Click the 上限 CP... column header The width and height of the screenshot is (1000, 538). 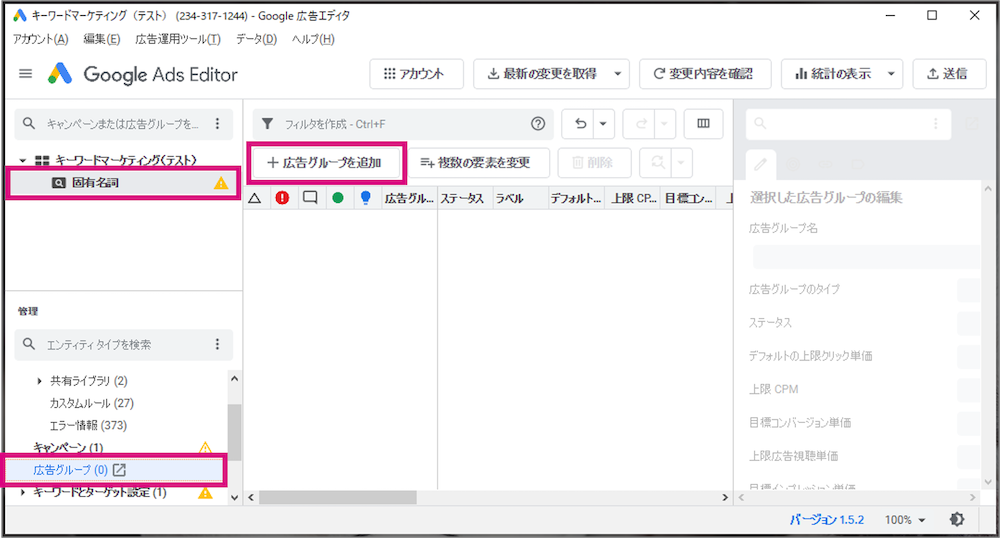(x=634, y=198)
